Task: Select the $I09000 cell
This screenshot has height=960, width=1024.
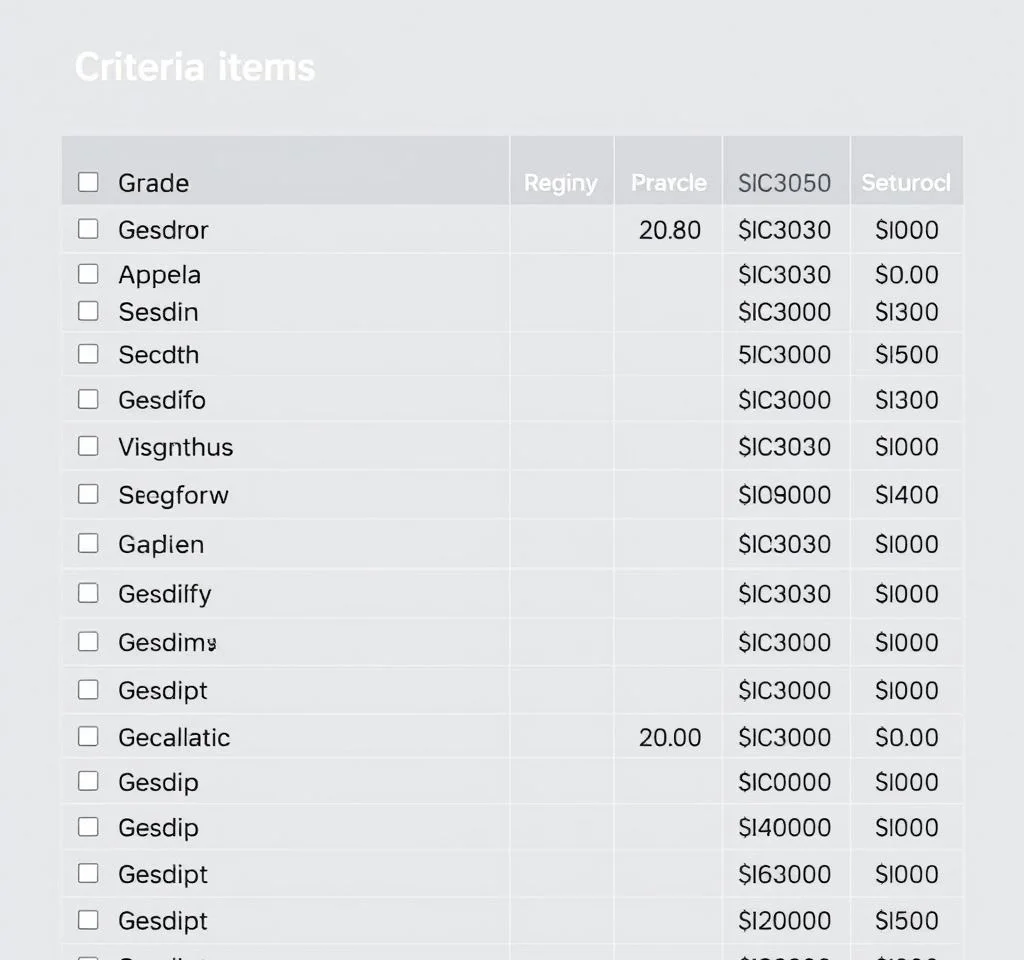Action: point(784,495)
